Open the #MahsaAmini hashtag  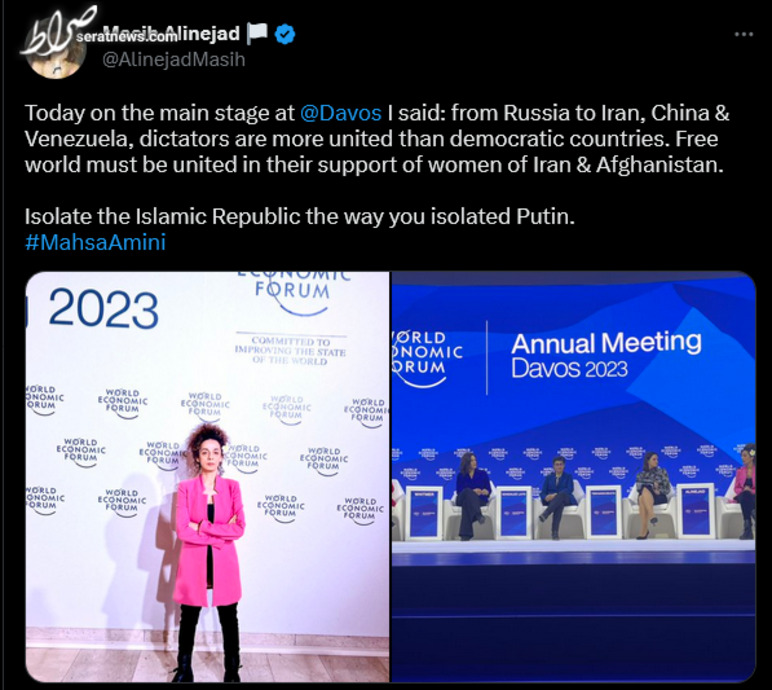point(95,242)
